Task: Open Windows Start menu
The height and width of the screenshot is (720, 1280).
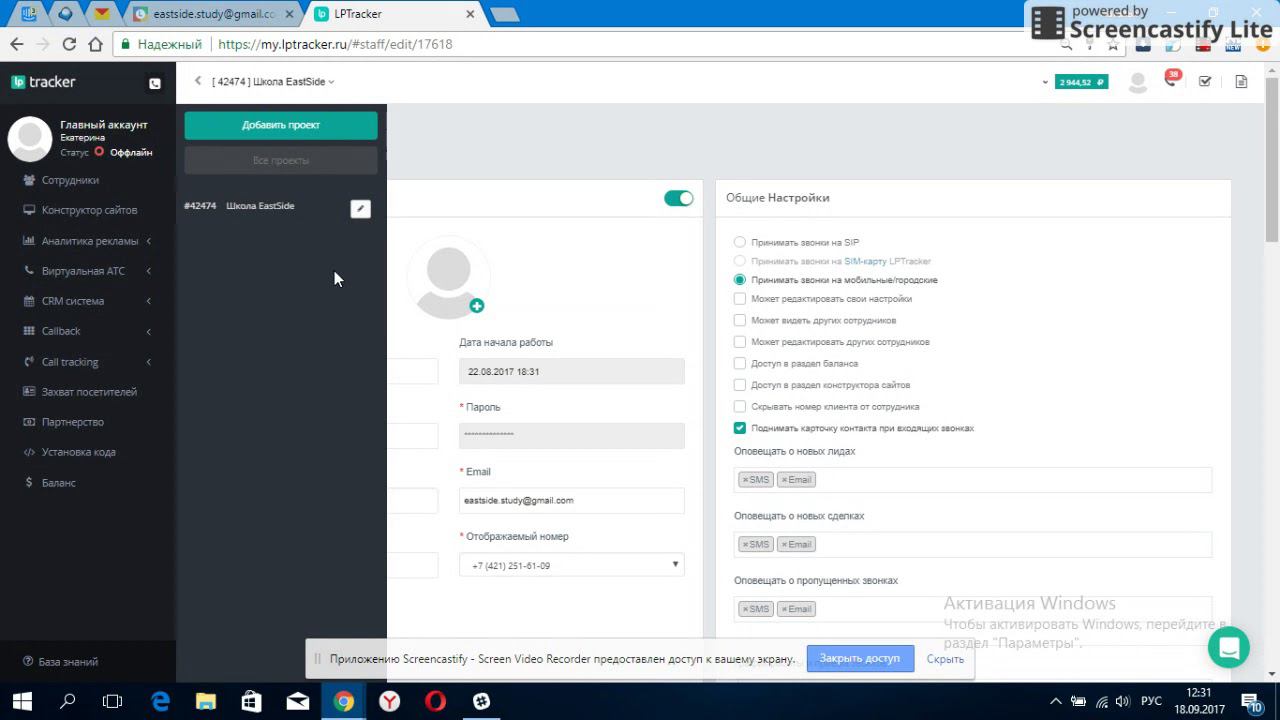Action: coord(22,701)
